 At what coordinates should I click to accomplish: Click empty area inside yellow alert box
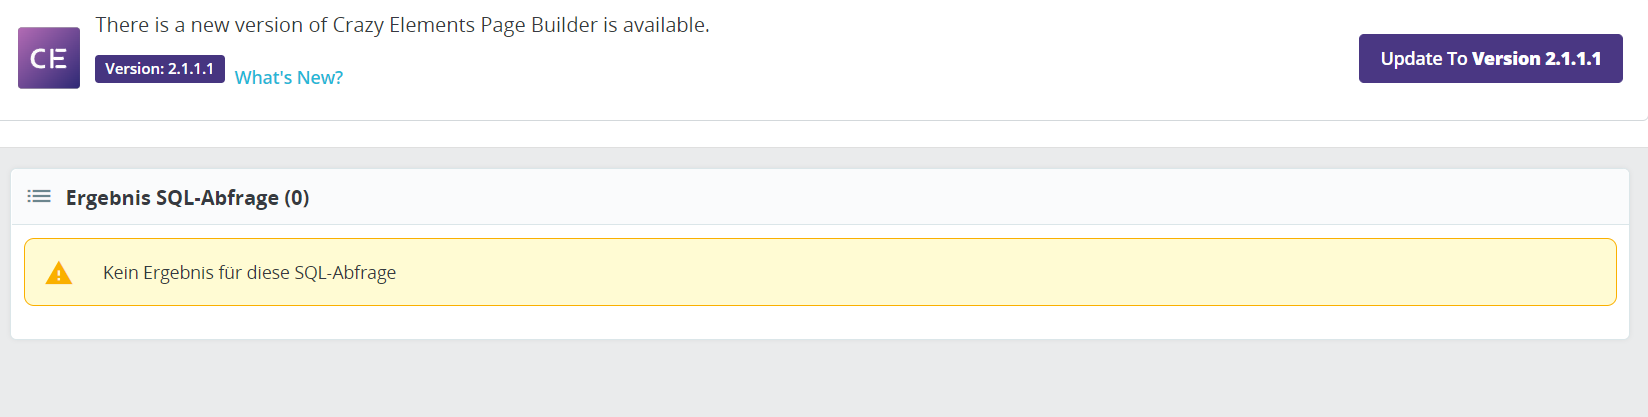click(1000, 272)
